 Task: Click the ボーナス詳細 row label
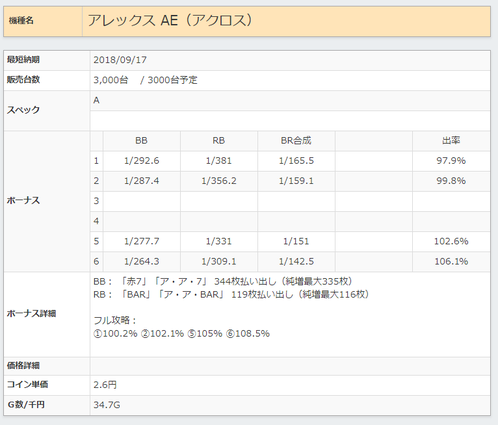pyautogui.click(x=31, y=314)
